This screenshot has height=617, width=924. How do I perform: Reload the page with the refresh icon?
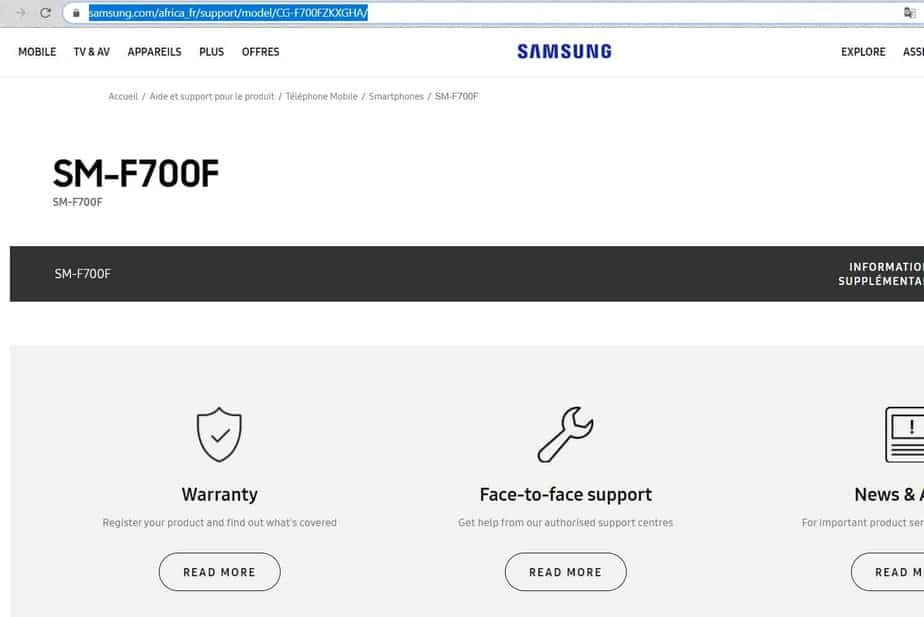[x=45, y=13]
